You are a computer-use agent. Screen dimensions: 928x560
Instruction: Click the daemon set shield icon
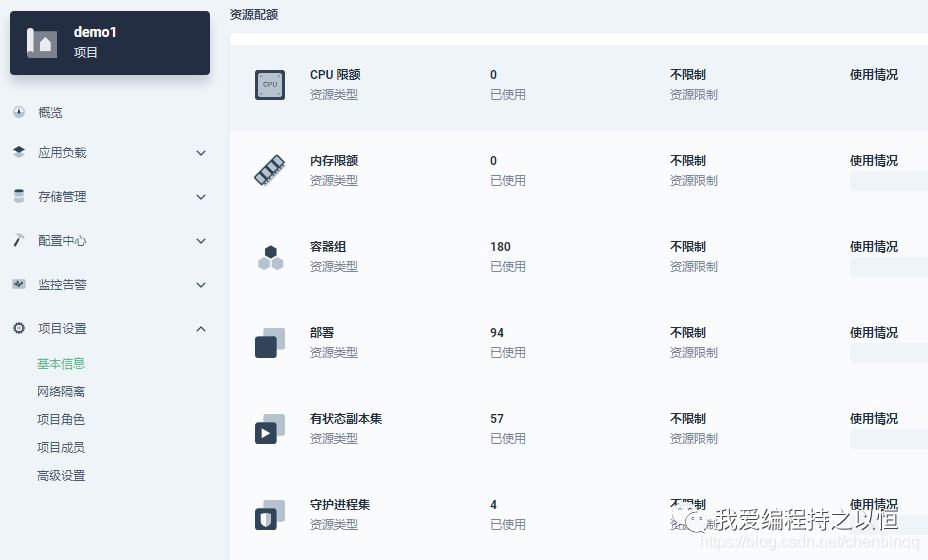pyautogui.click(x=270, y=515)
